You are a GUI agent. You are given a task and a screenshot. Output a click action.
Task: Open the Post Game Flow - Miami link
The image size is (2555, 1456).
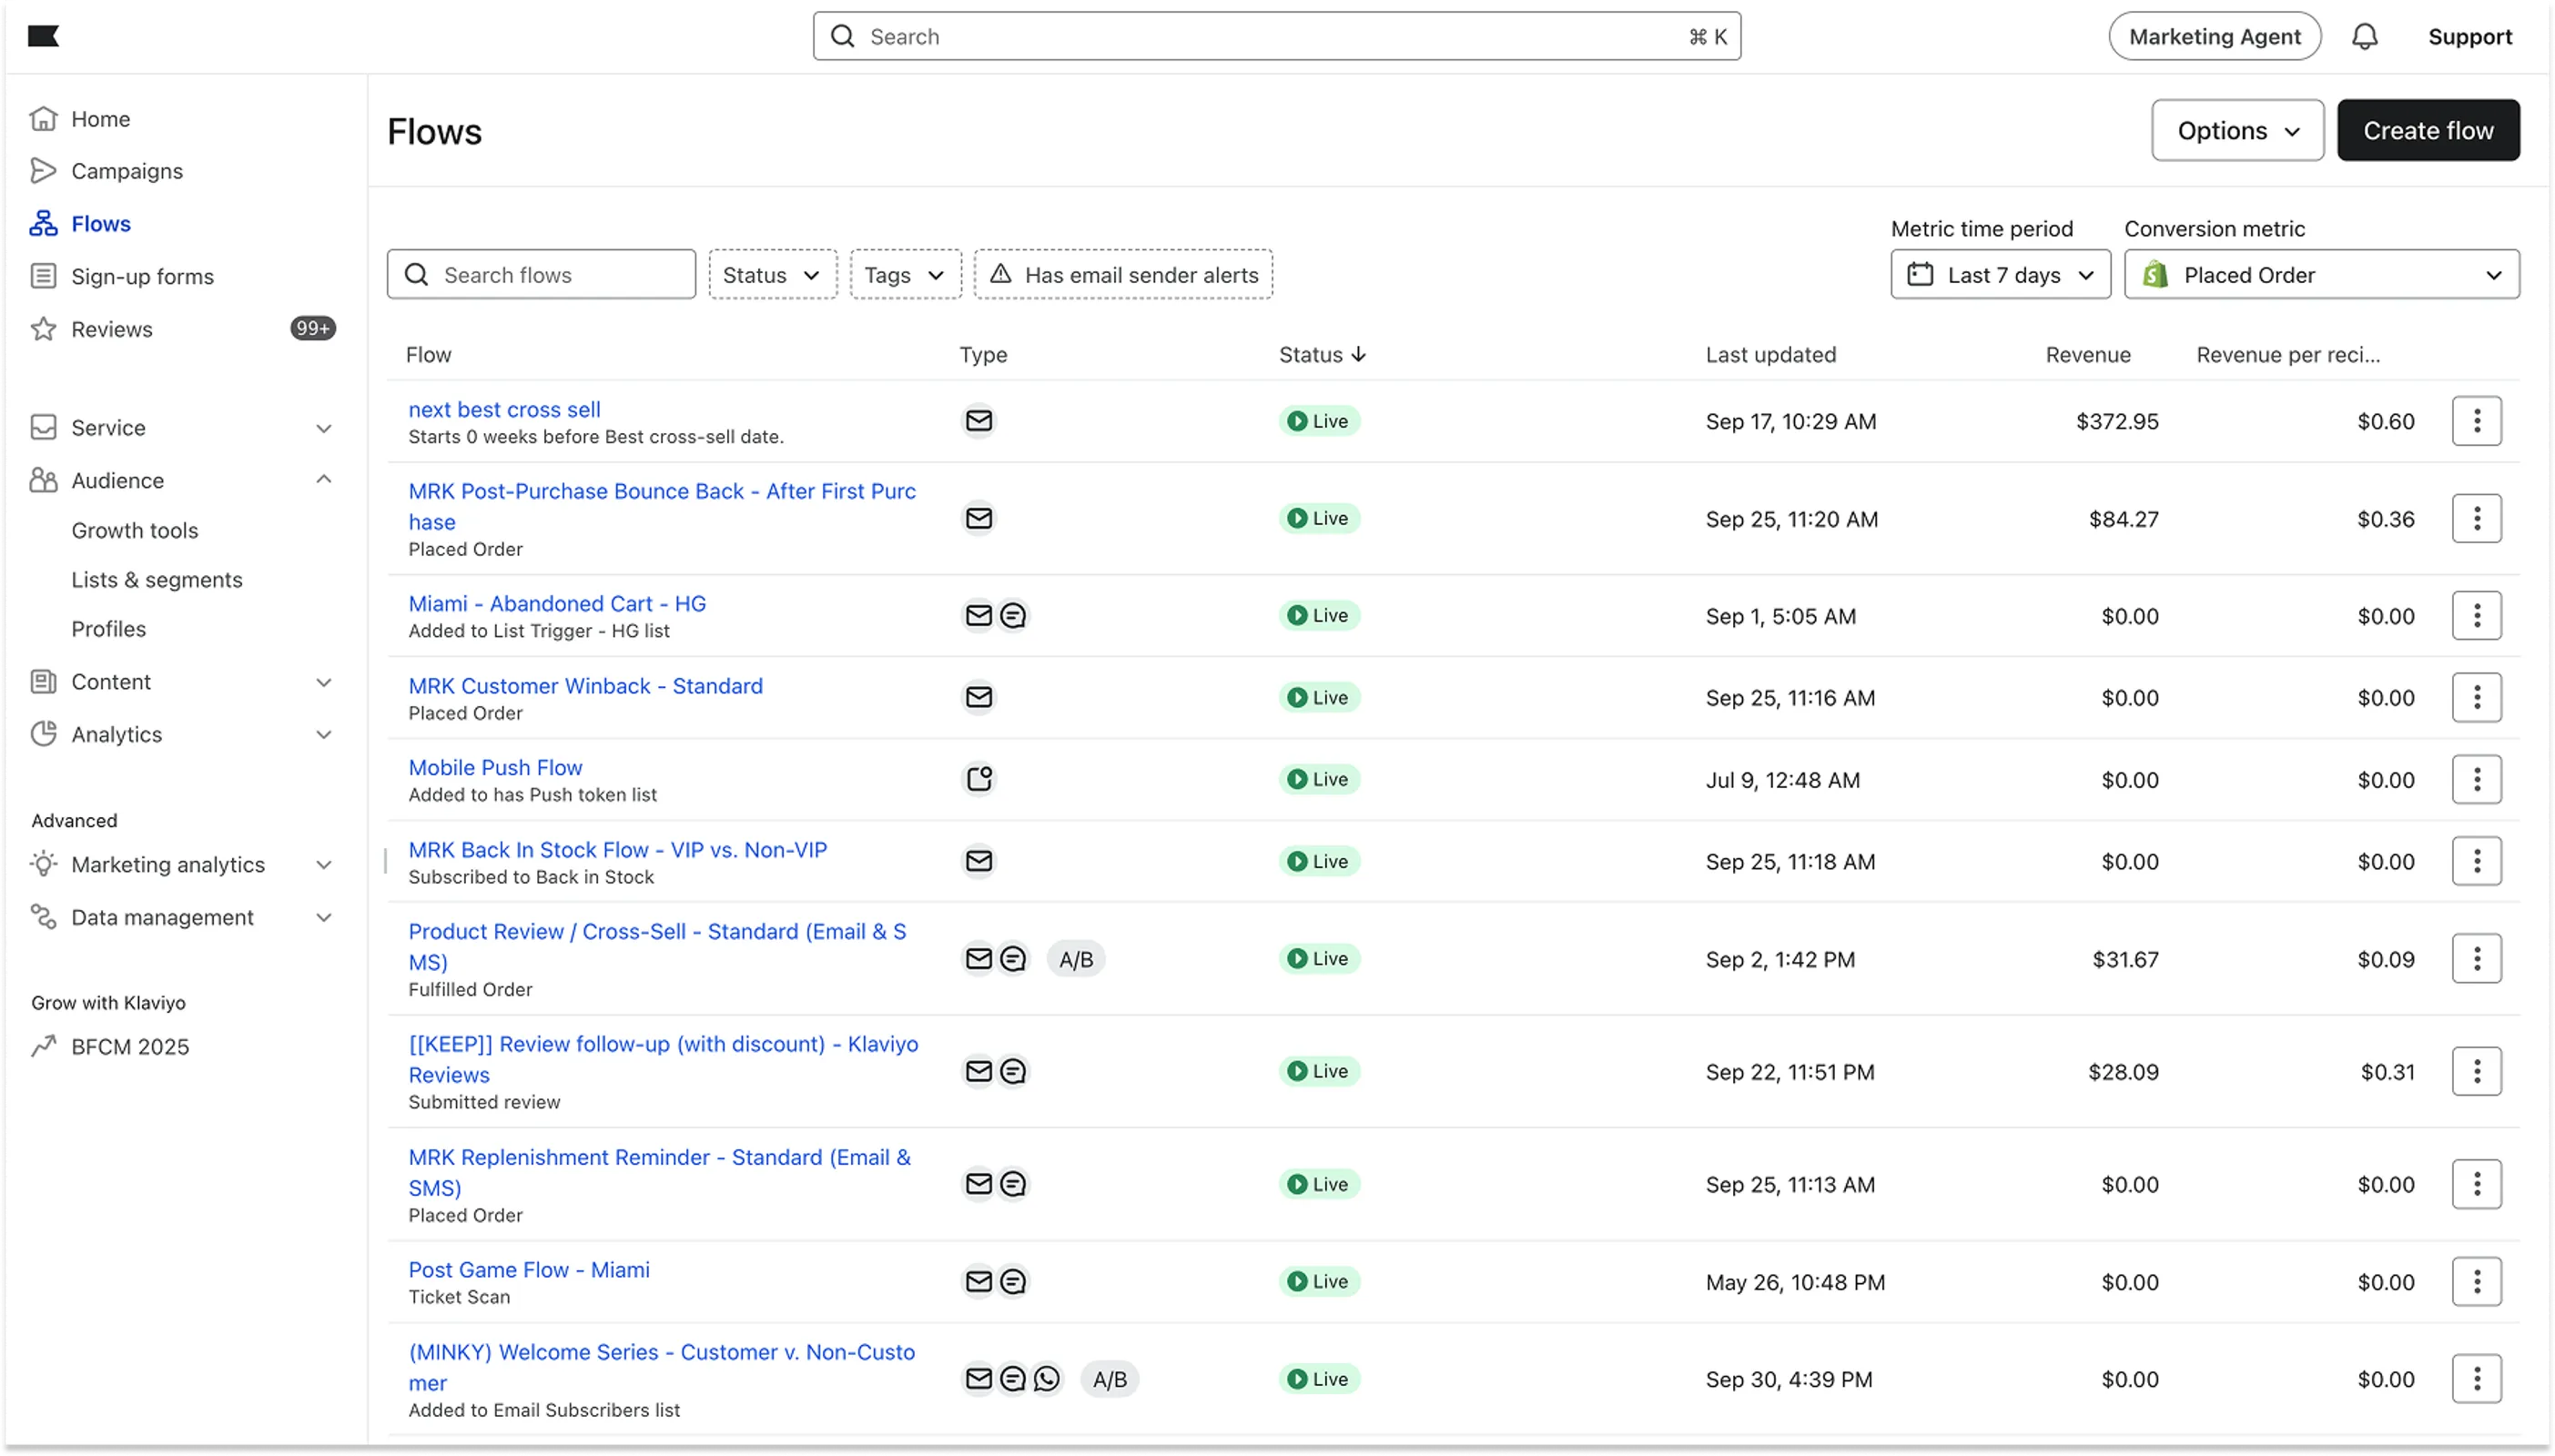529,1270
